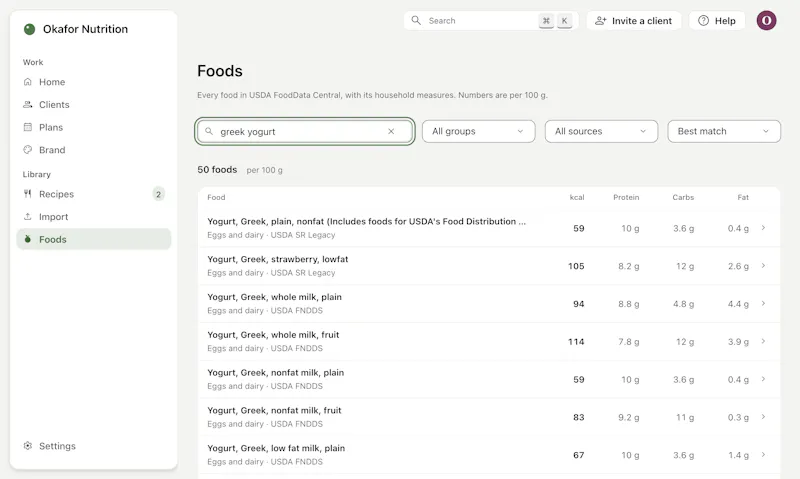
Task: Open Yogurt, Greek, strawberry, lowfat row
Action: pos(489,266)
